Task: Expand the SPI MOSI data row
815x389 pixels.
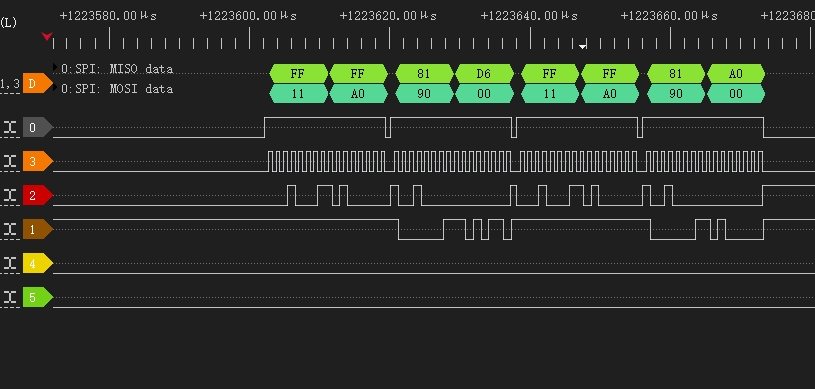Action: click(x=55, y=87)
